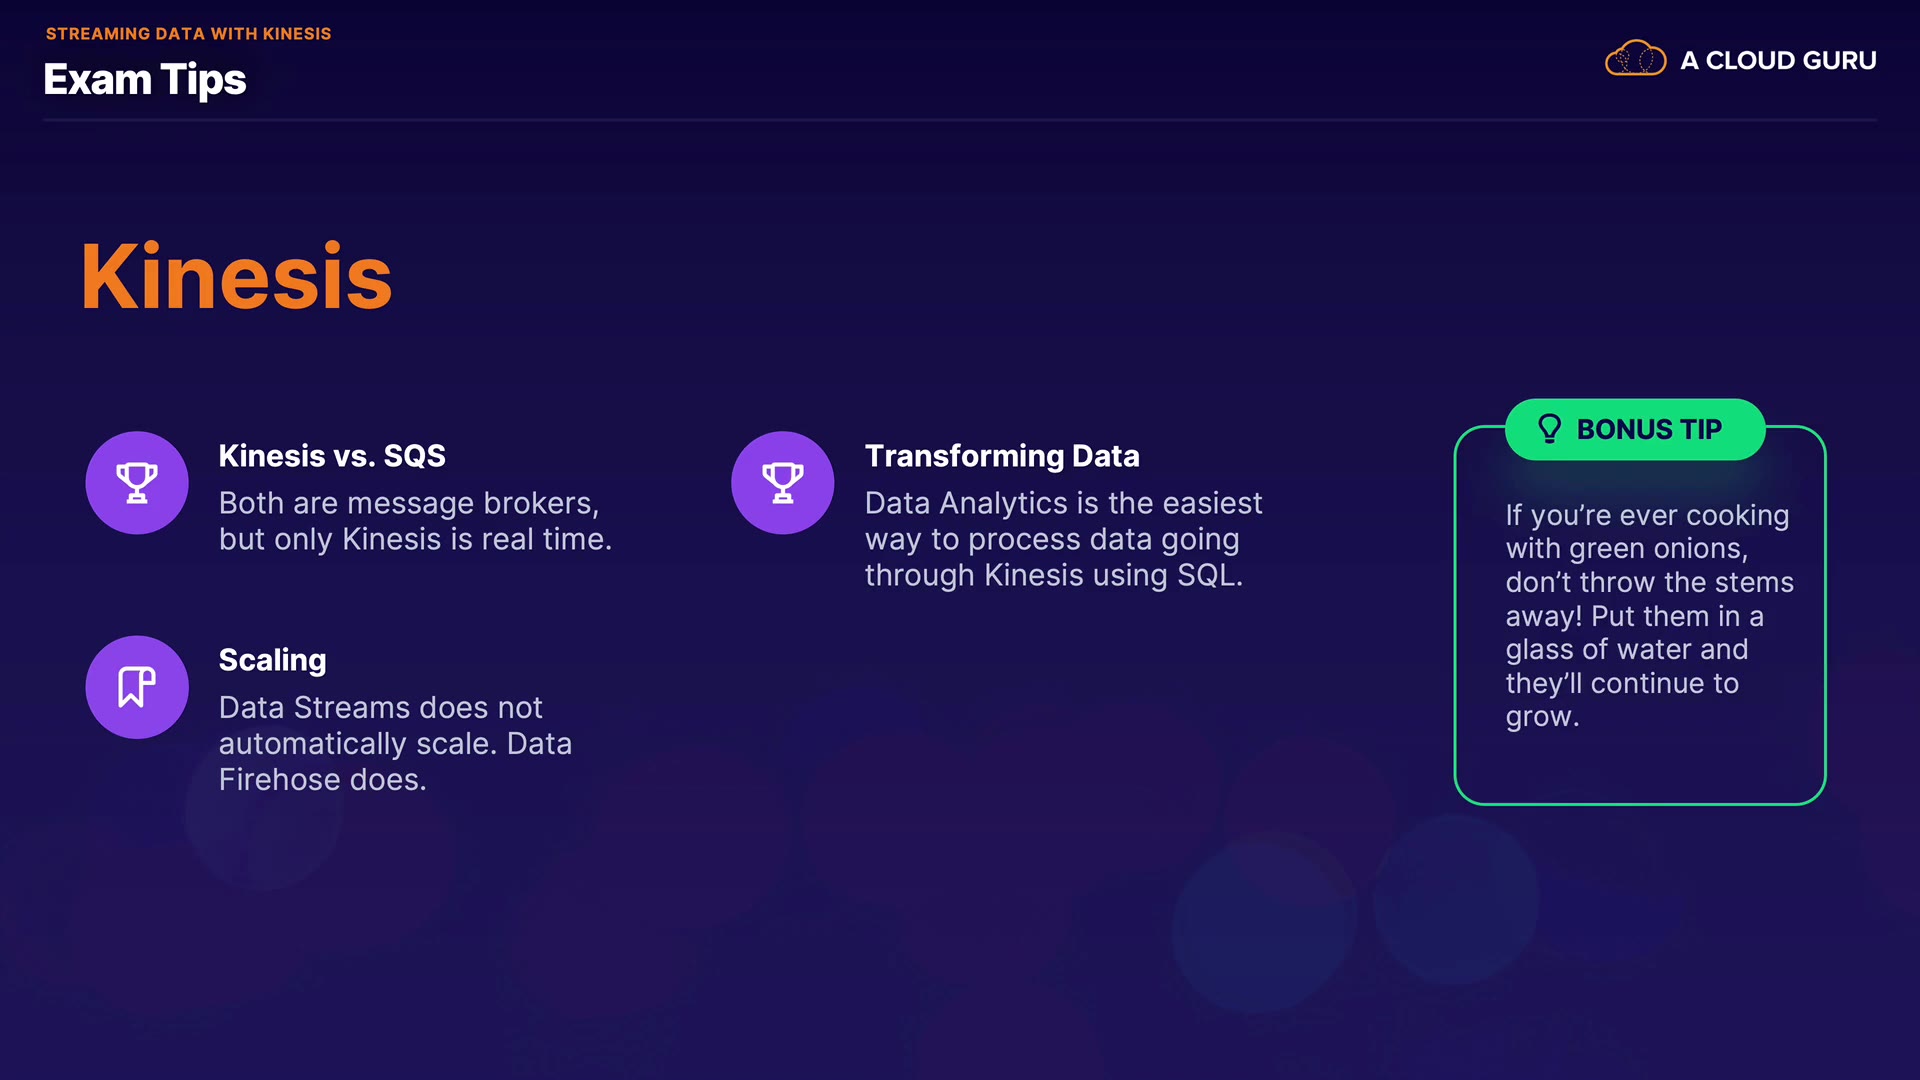
Task: Select the green BONUS TIP label text
Action: [1649, 430]
